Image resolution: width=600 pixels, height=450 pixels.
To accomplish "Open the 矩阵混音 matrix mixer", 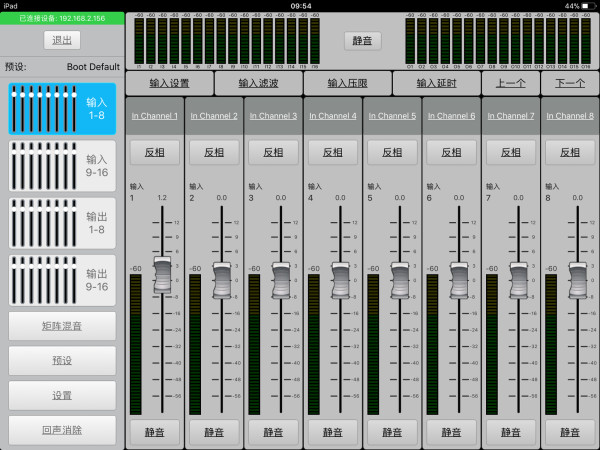I will 62,325.
